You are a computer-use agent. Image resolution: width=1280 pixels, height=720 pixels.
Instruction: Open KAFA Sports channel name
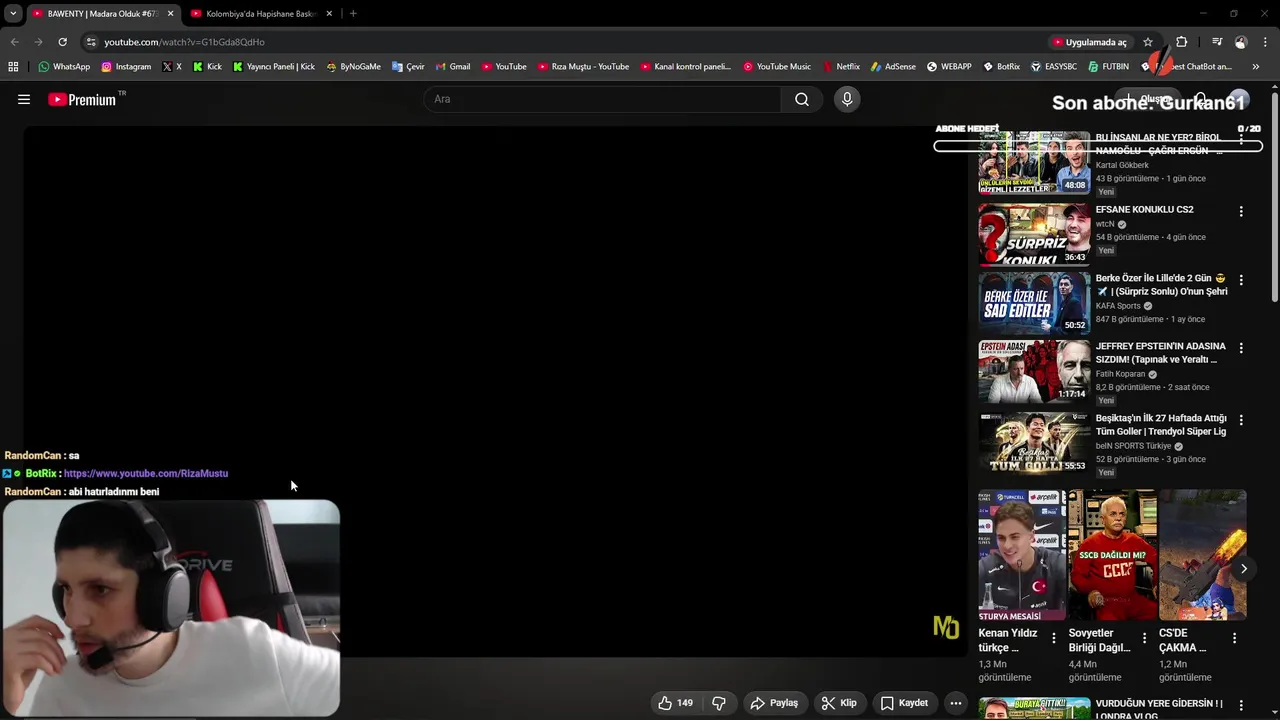pyautogui.click(x=1118, y=306)
